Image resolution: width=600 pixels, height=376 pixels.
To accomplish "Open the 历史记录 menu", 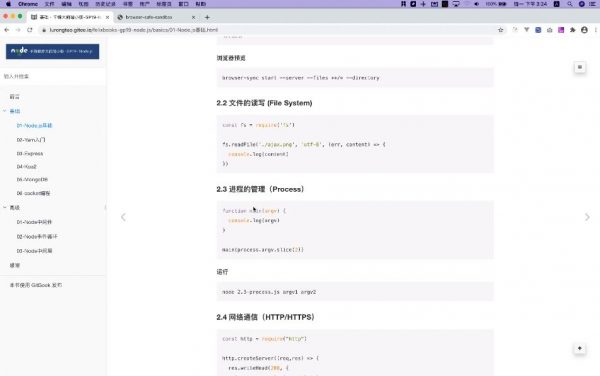I will point(105,4).
